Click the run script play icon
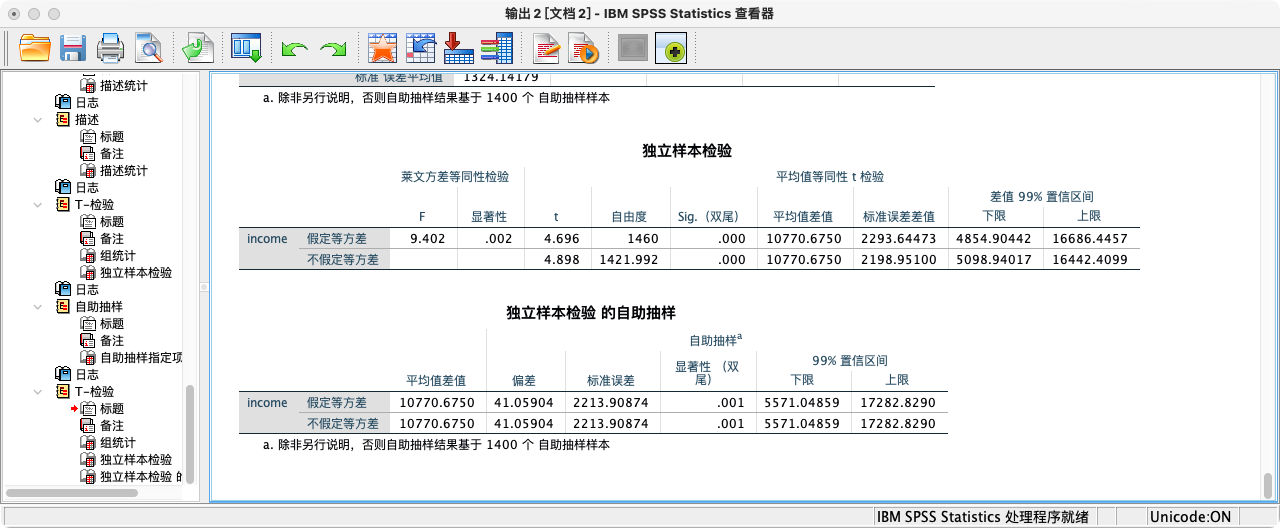Viewport: 1280px width, 528px height. pos(583,47)
